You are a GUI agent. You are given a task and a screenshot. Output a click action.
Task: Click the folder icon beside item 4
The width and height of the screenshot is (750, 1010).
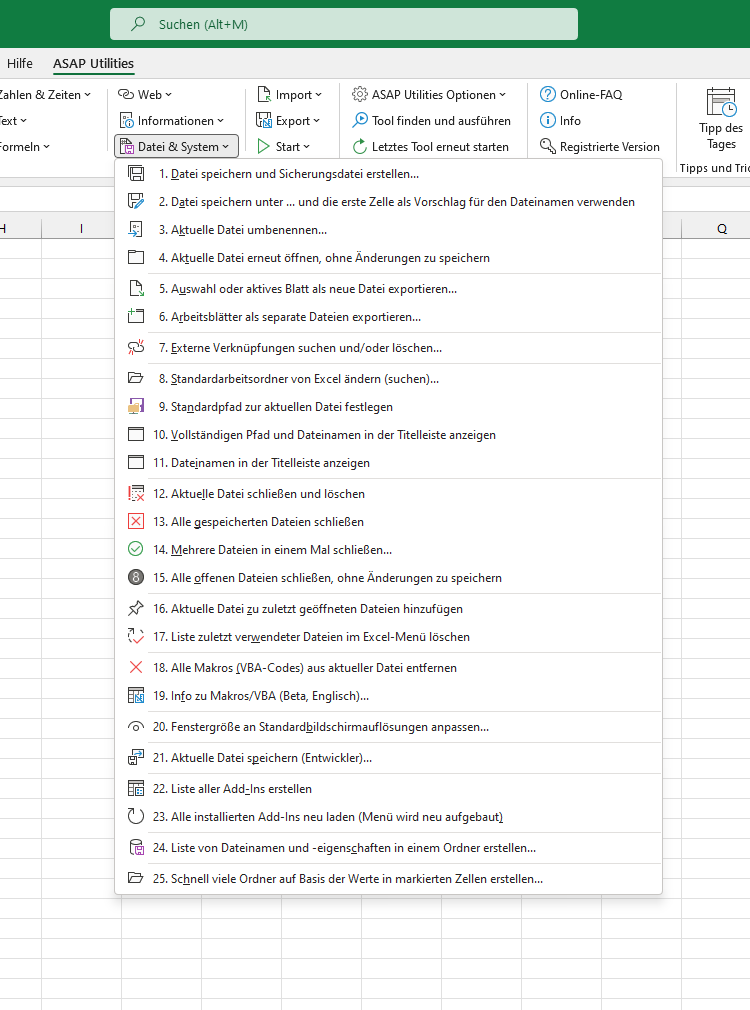click(x=136, y=258)
